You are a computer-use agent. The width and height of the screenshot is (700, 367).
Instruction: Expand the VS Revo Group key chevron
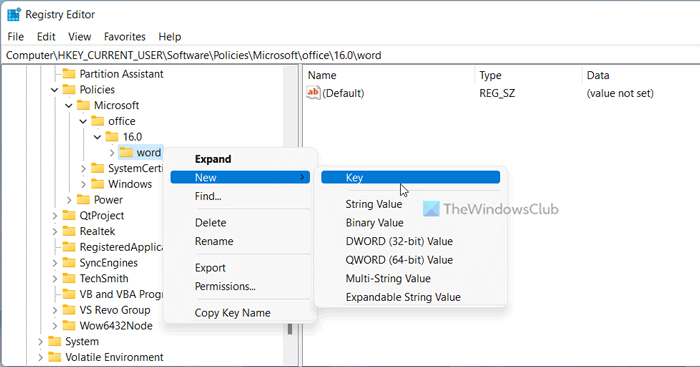[55, 310]
